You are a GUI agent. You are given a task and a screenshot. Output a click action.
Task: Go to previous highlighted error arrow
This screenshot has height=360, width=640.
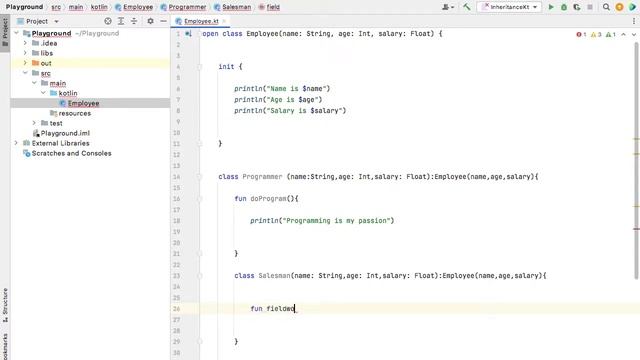click(x=623, y=34)
